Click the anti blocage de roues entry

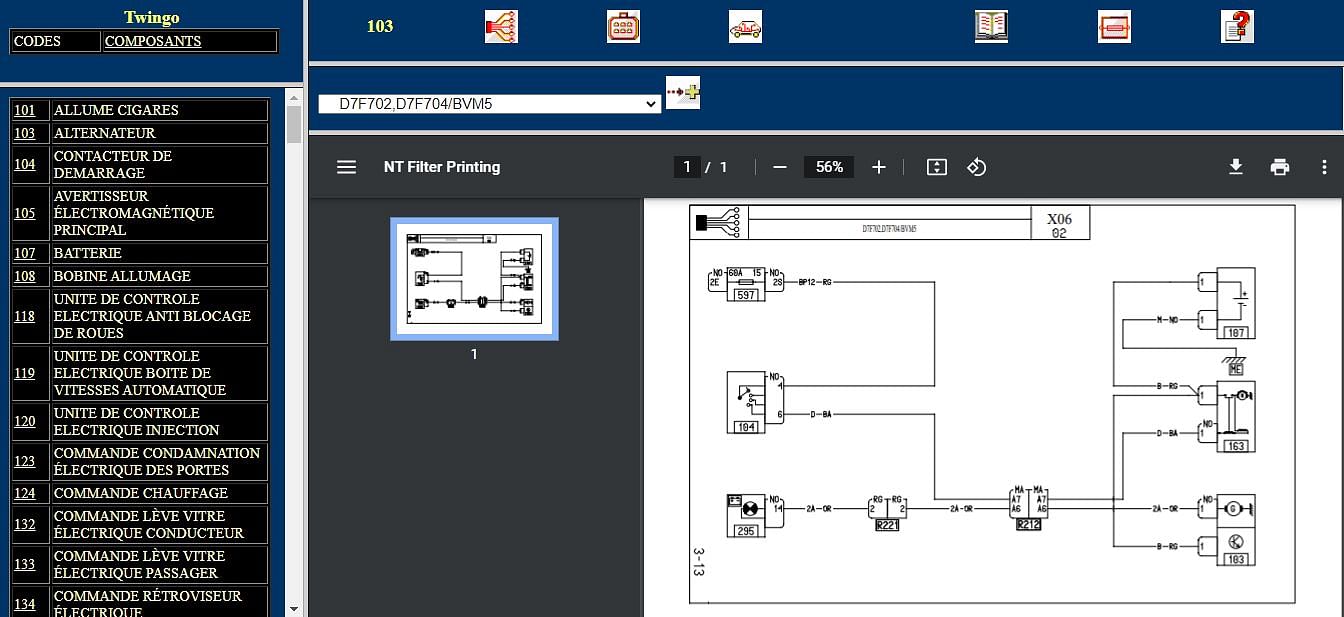(x=152, y=316)
